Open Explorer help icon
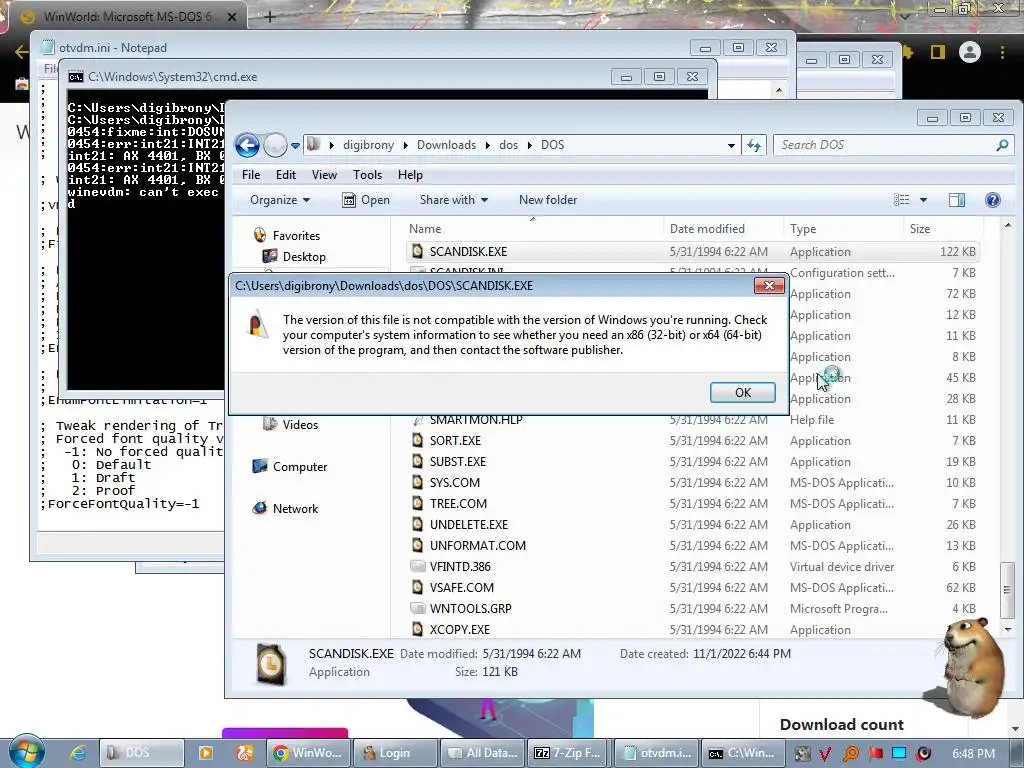 (993, 200)
